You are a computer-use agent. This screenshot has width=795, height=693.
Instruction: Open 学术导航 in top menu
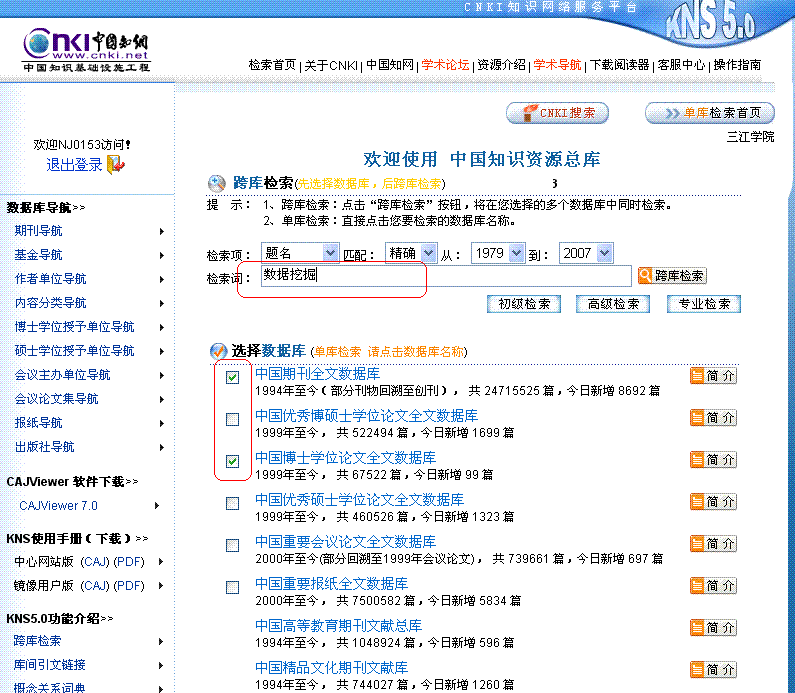click(557, 65)
